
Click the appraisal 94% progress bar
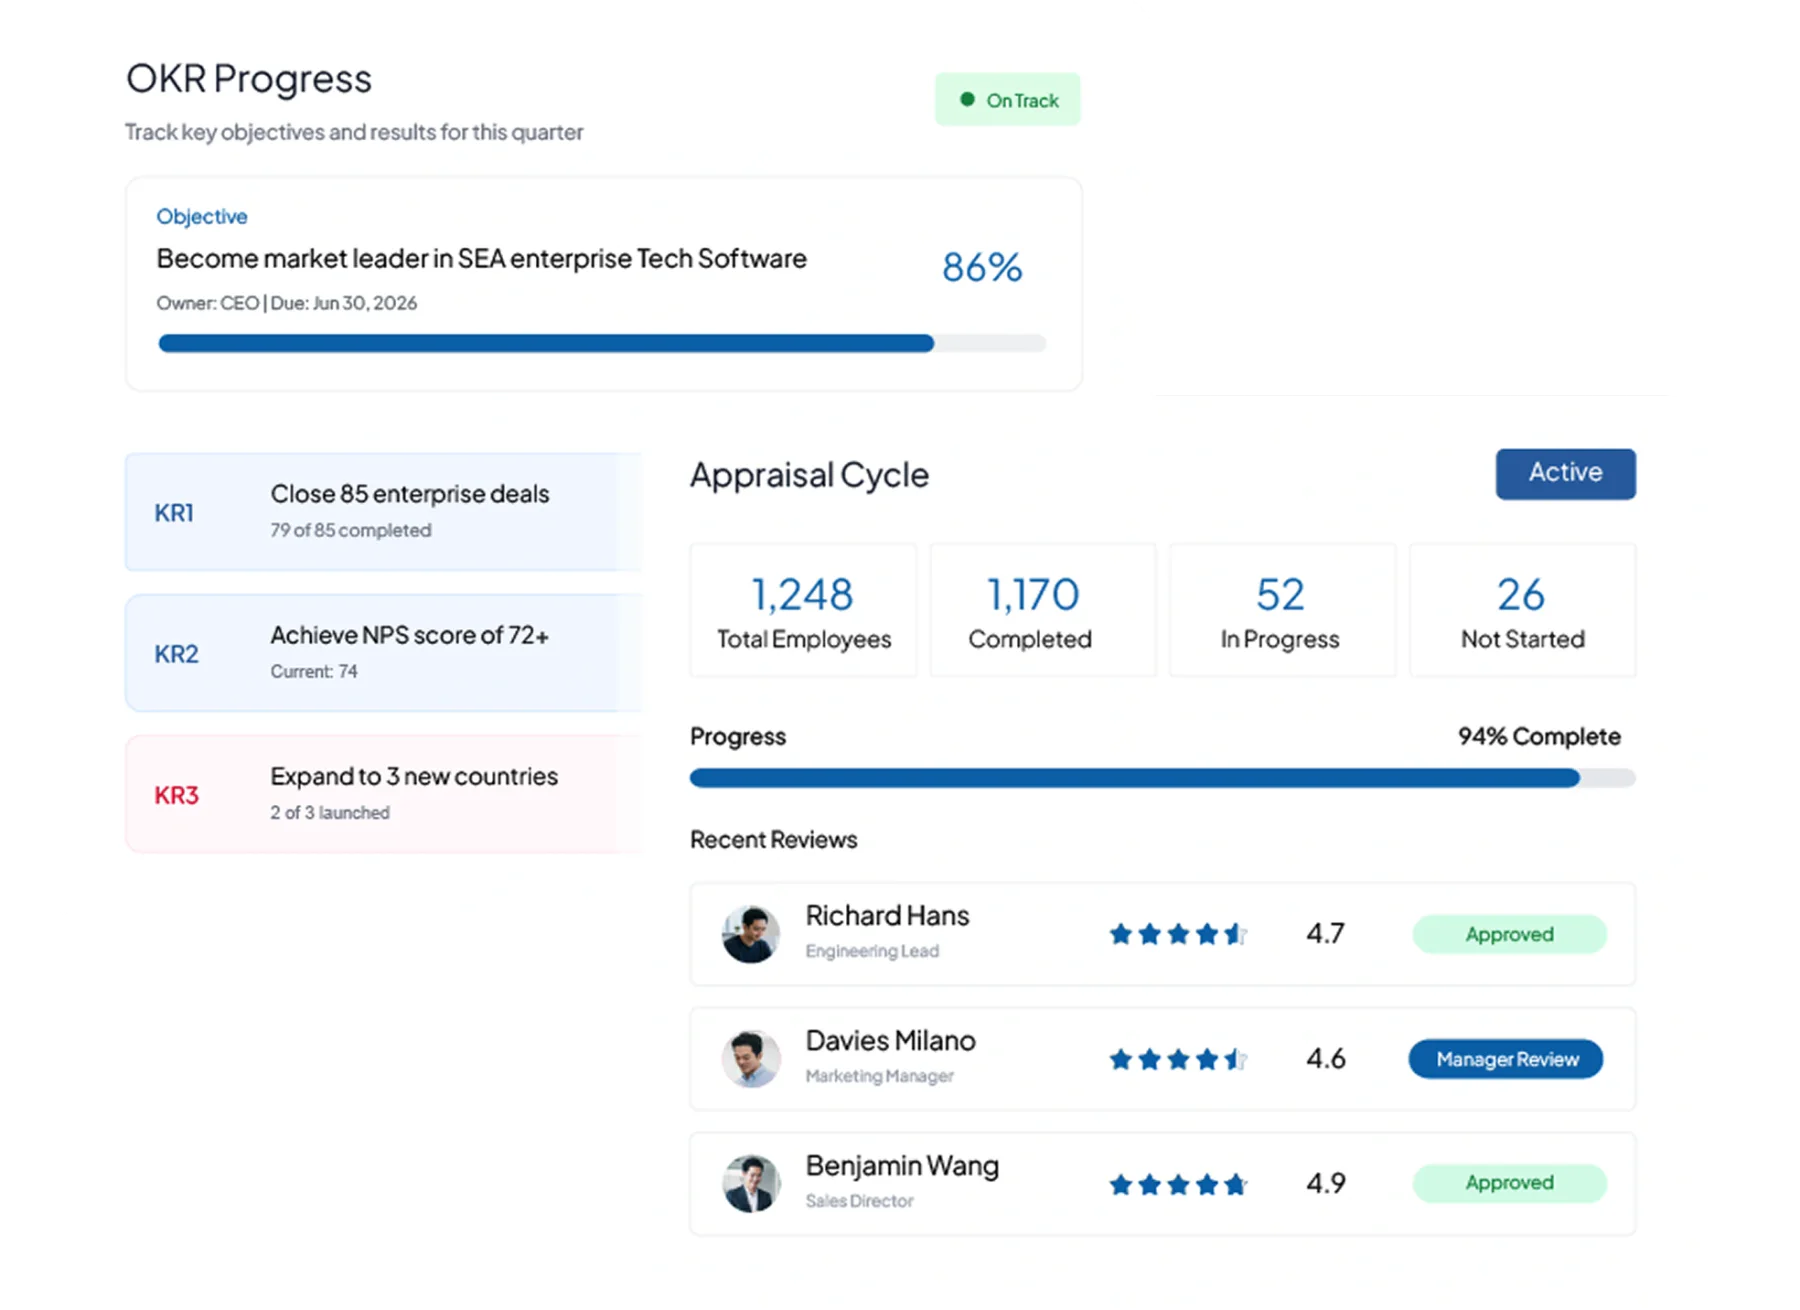(1162, 778)
